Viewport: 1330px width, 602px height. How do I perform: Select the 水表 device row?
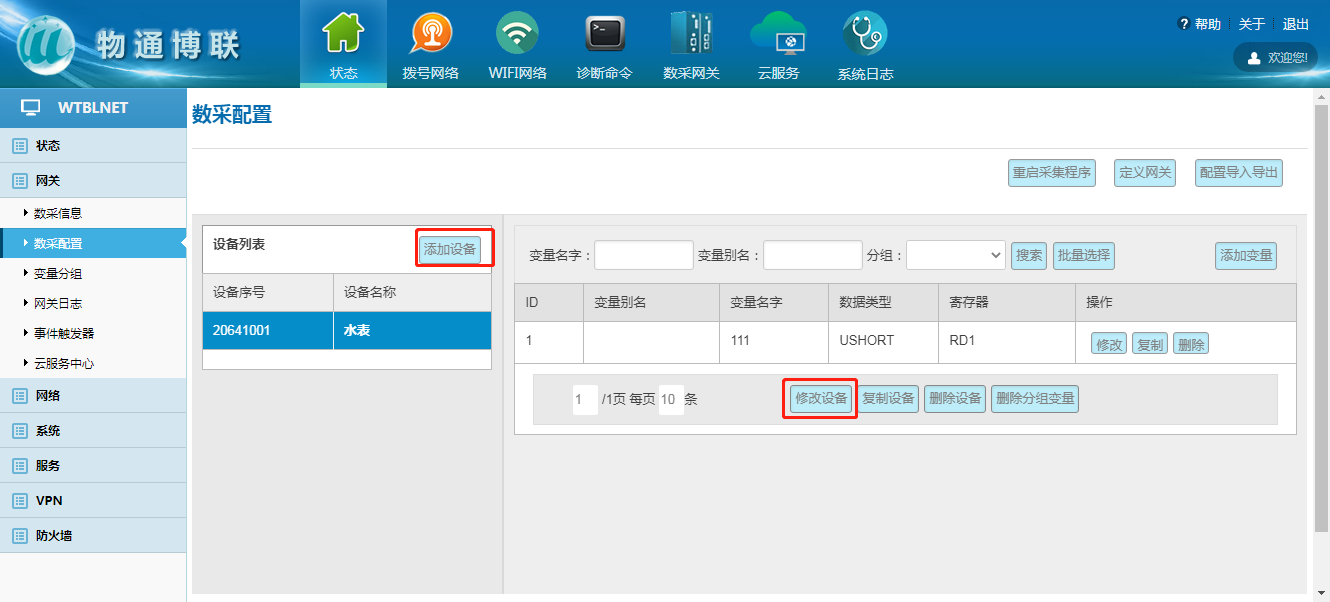[x=346, y=330]
